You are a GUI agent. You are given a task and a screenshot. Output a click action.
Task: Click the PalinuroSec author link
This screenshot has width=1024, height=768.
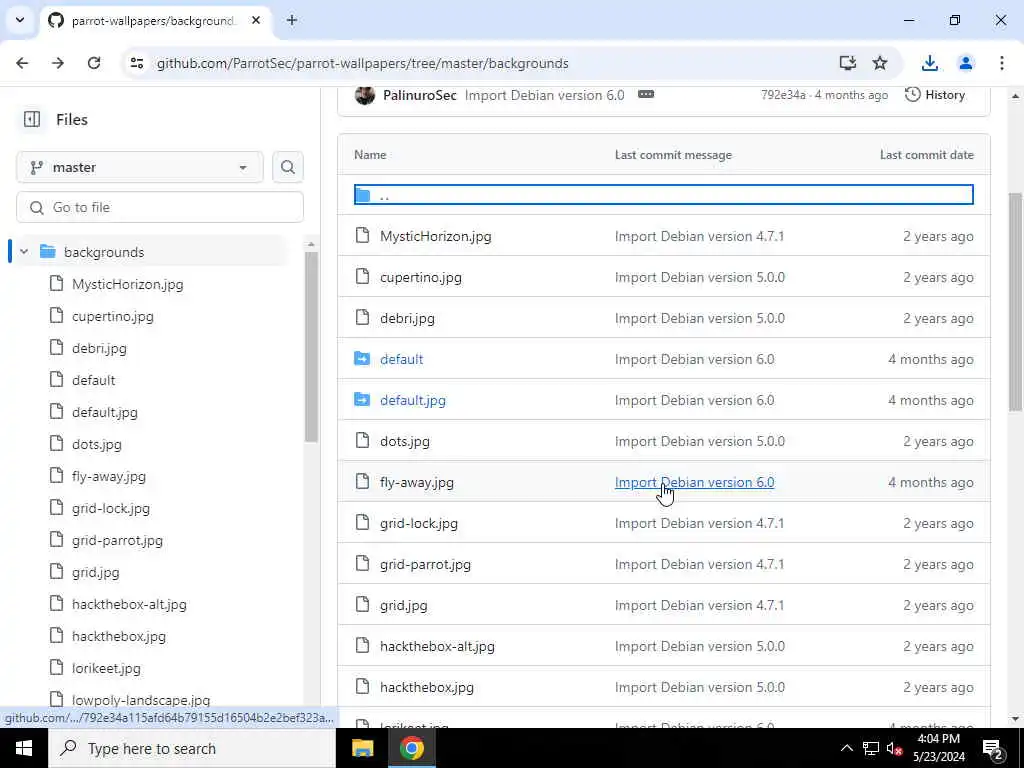pos(419,95)
